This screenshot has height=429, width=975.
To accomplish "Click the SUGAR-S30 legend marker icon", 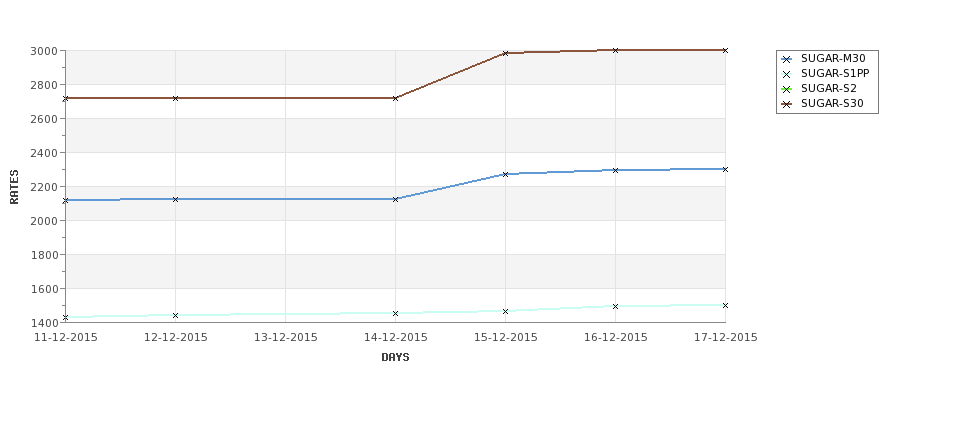I will tap(787, 104).
